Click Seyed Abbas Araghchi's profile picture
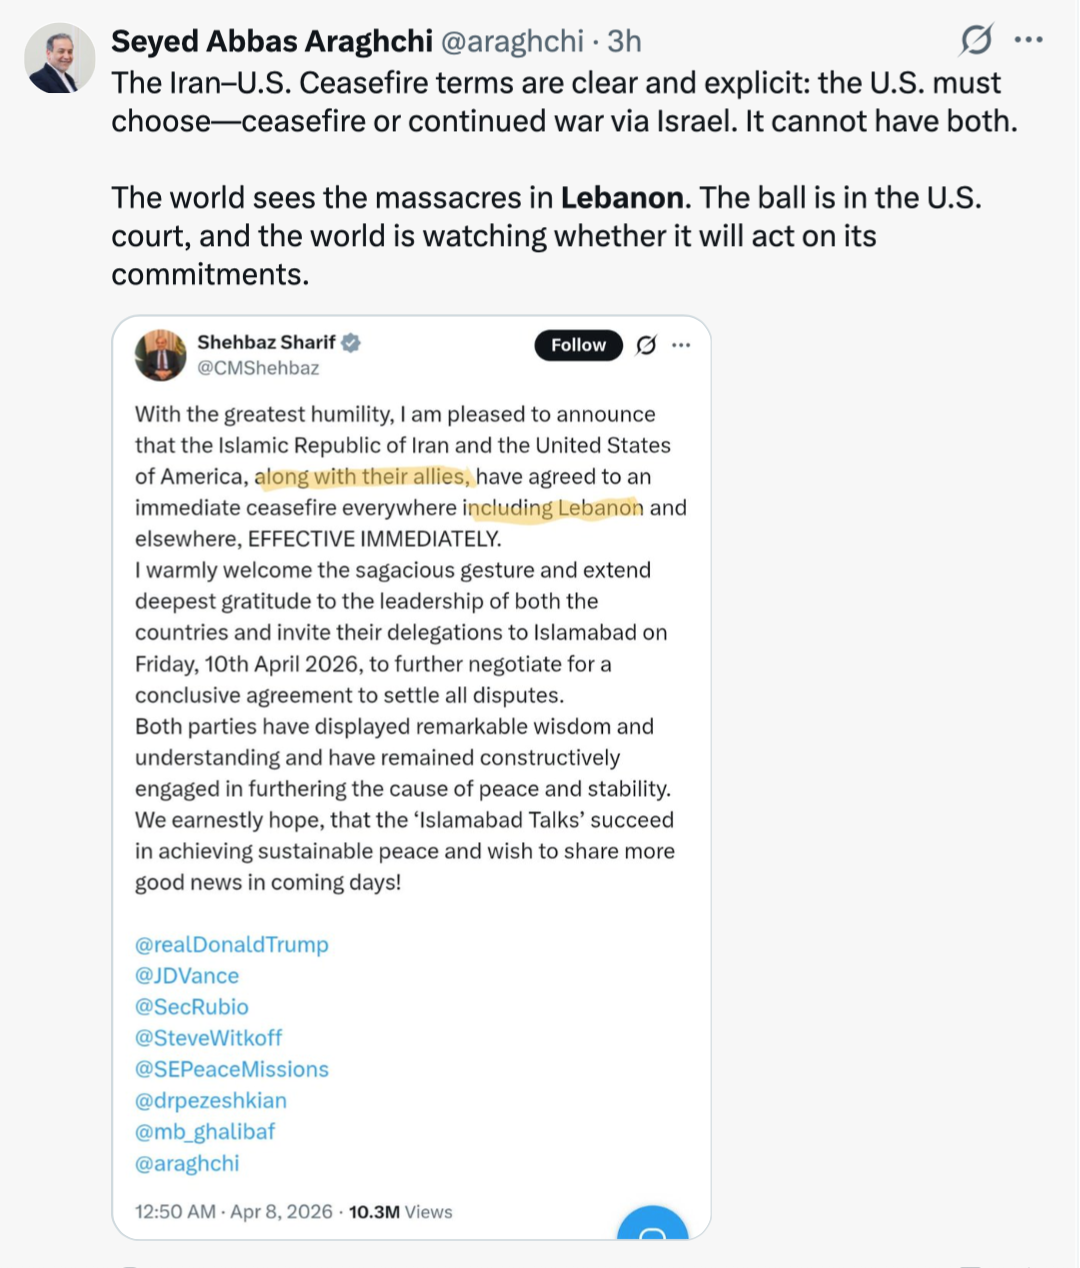1080x1268 pixels. 58,59
